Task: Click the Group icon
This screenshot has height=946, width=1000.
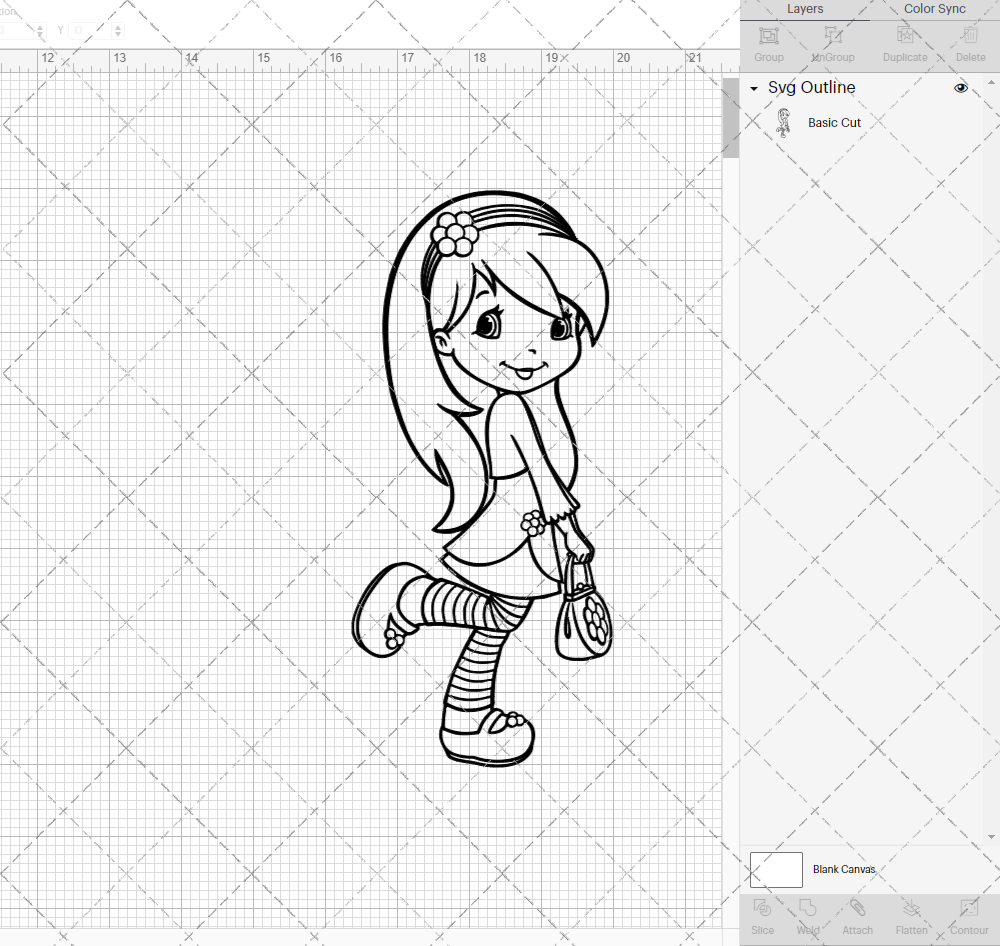Action: coord(768,42)
